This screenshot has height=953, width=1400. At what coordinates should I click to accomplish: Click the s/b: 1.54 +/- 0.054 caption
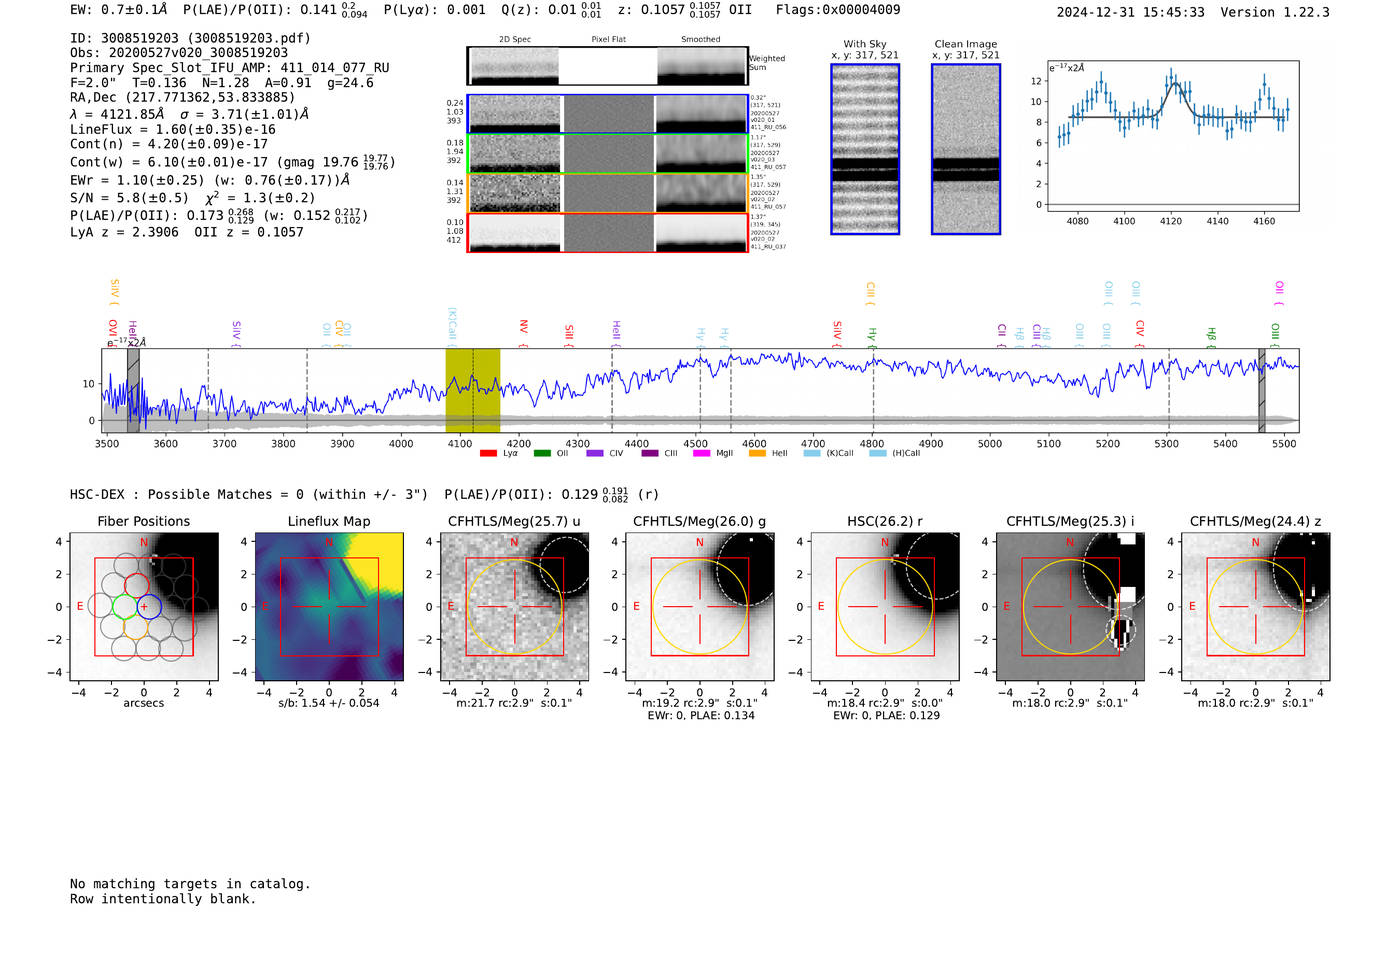tap(329, 703)
